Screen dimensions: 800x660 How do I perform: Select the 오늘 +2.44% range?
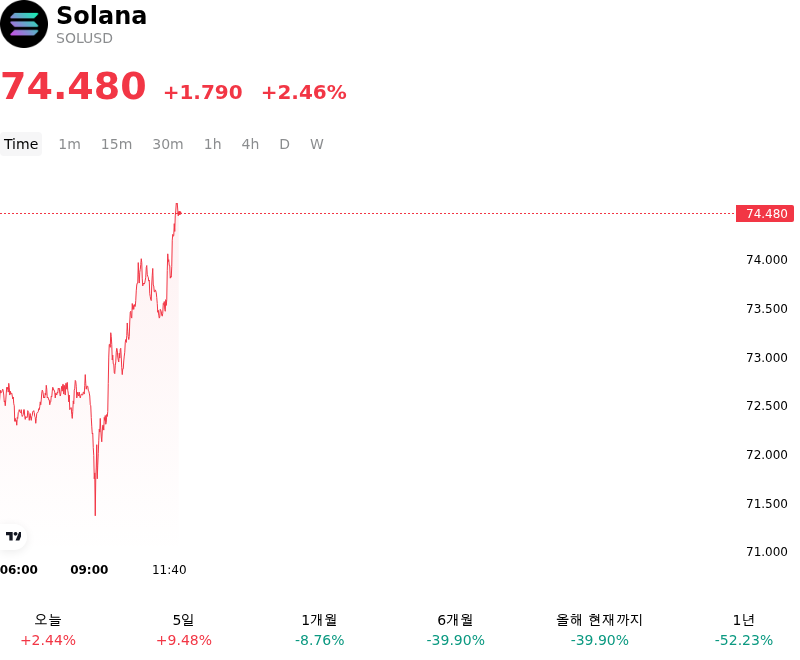point(48,630)
